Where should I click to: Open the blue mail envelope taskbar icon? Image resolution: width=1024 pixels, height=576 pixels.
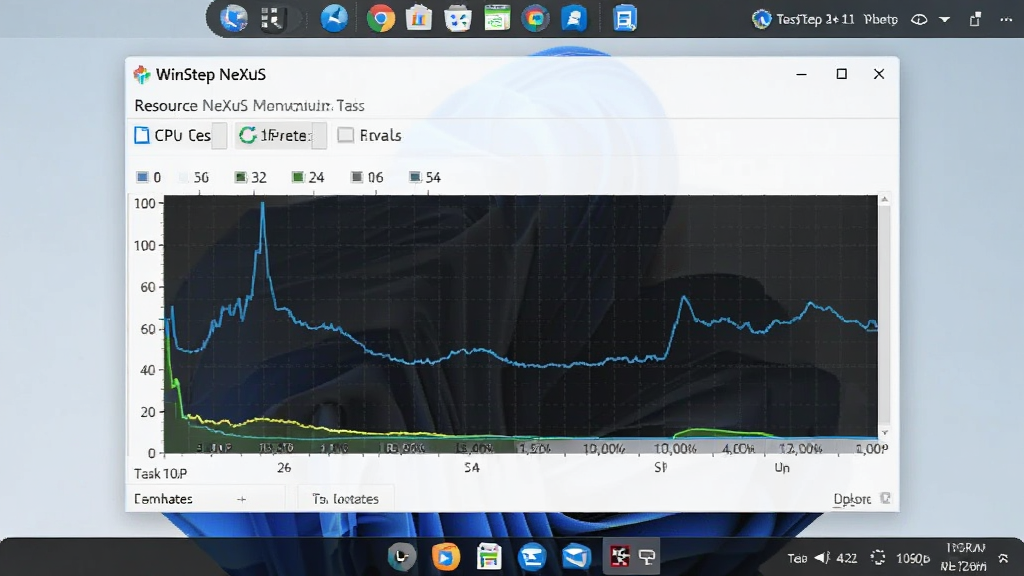tap(576, 557)
